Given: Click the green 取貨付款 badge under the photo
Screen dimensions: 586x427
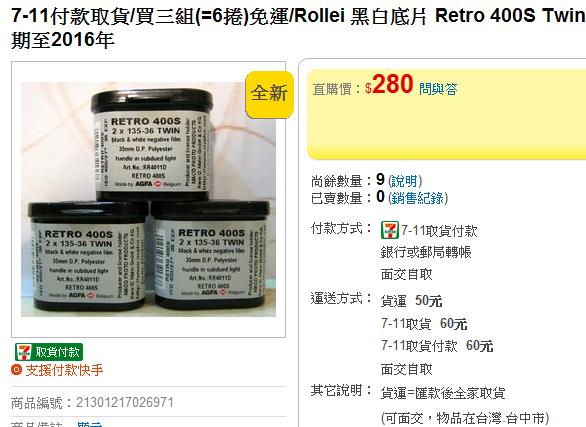Looking at the screenshot, I should (49, 352).
